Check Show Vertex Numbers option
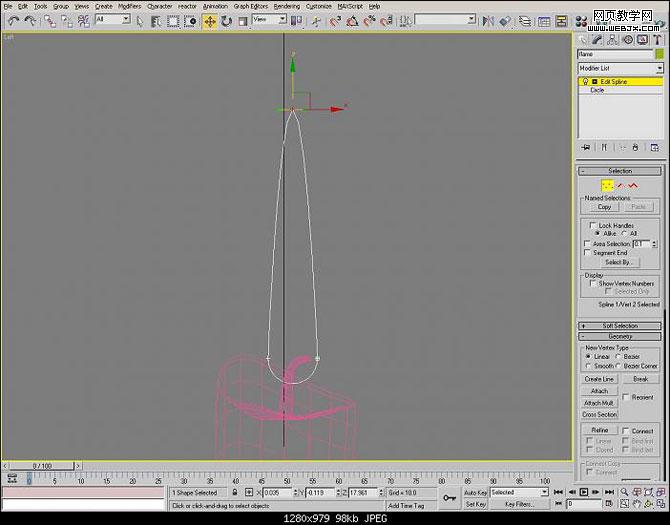 pos(593,283)
